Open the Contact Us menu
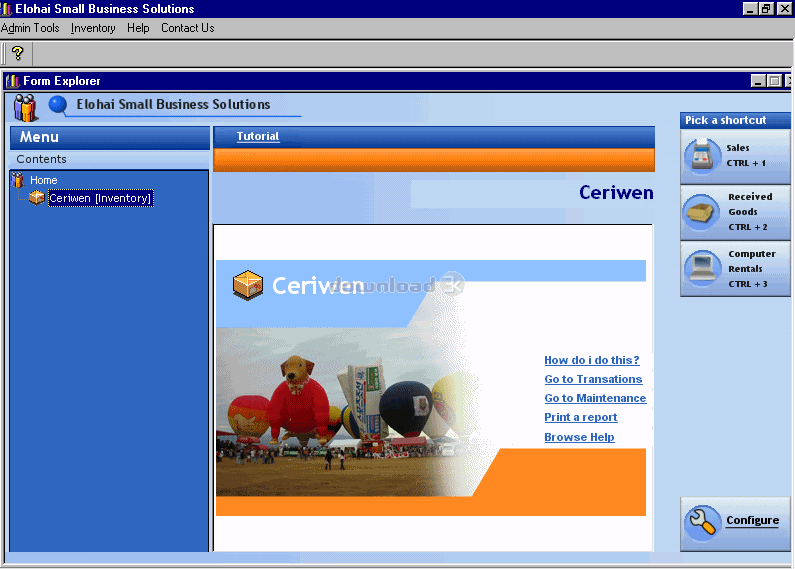 (x=188, y=28)
